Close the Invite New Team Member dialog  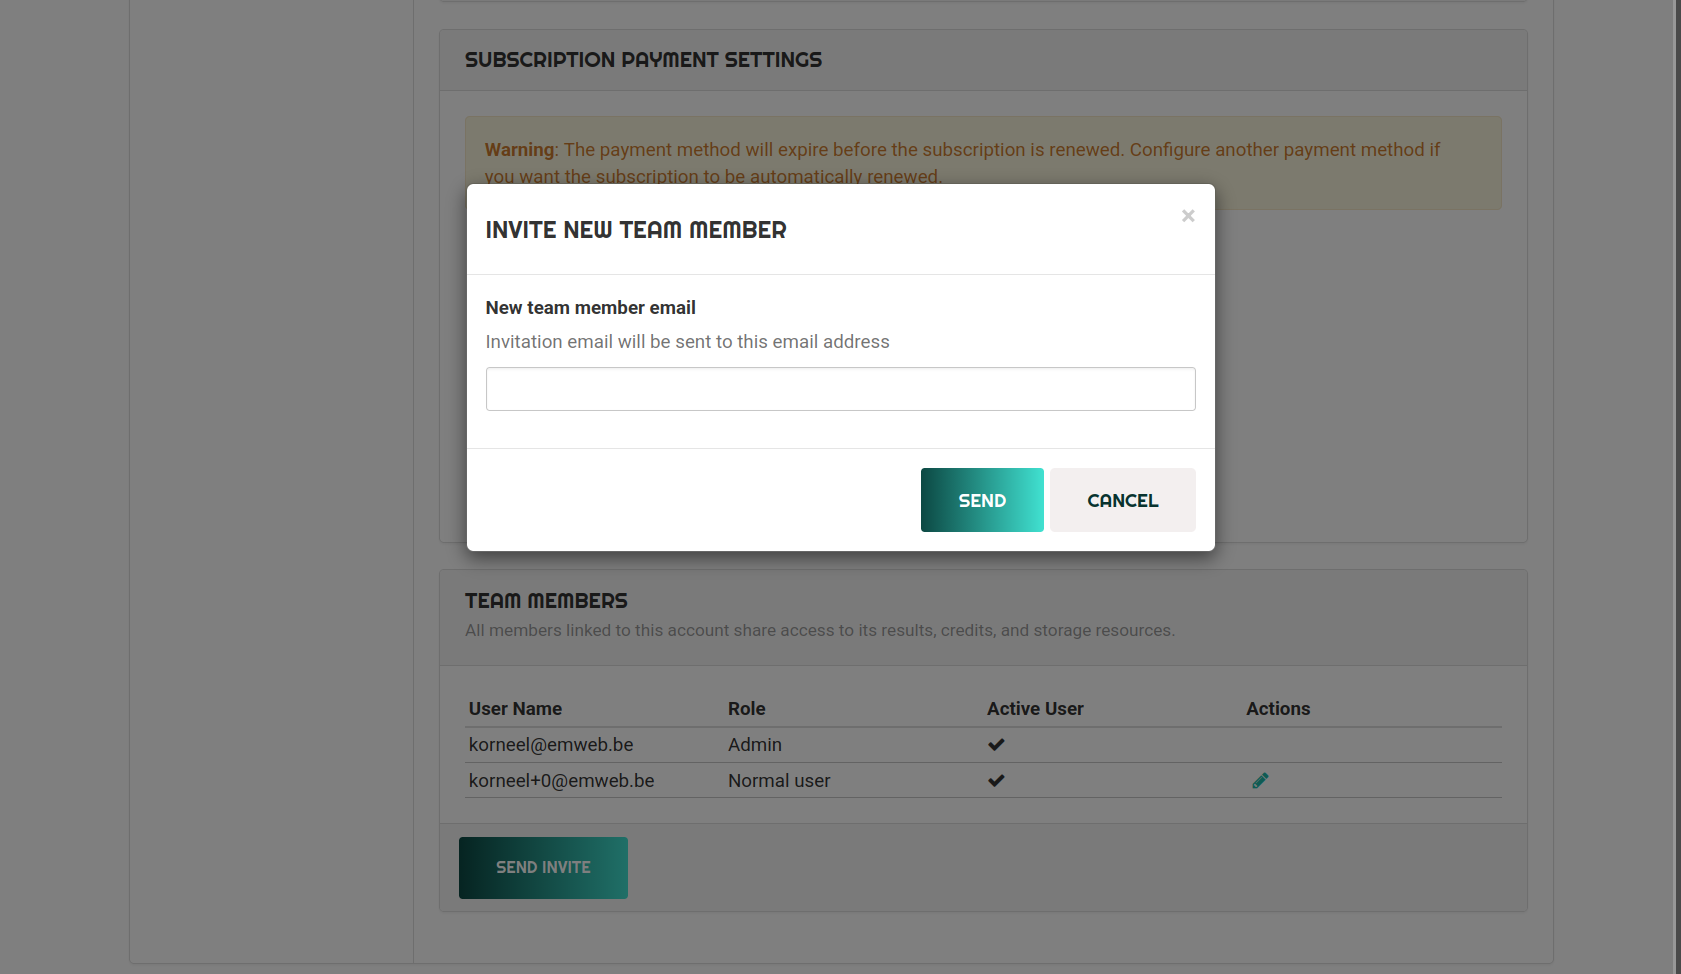click(x=1188, y=216)
